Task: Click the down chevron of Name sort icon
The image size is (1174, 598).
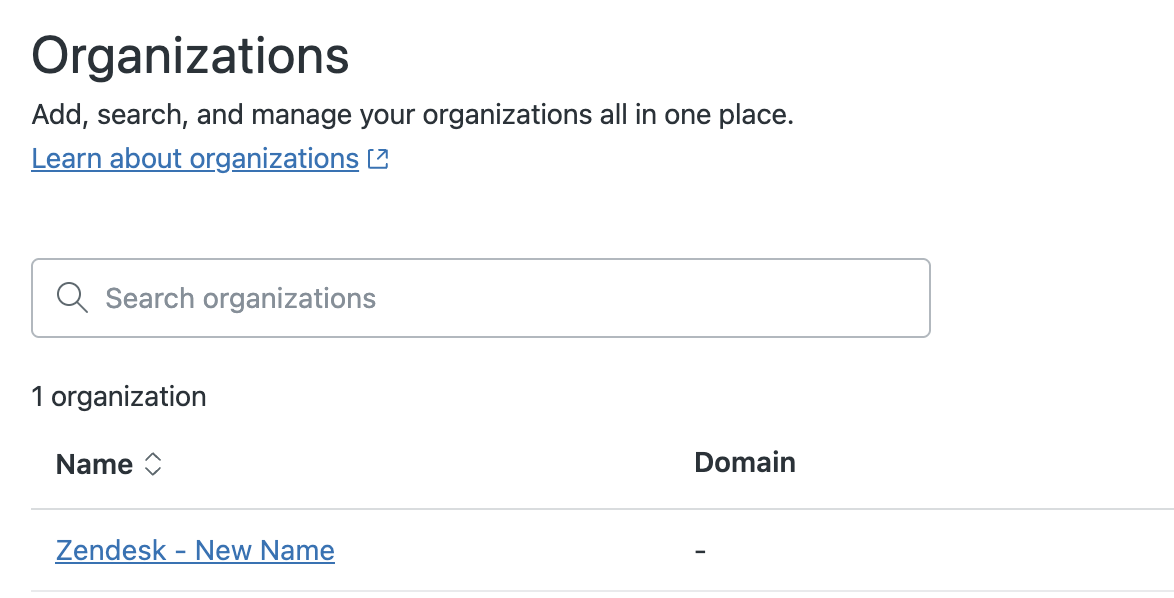Action: [152, 471]
